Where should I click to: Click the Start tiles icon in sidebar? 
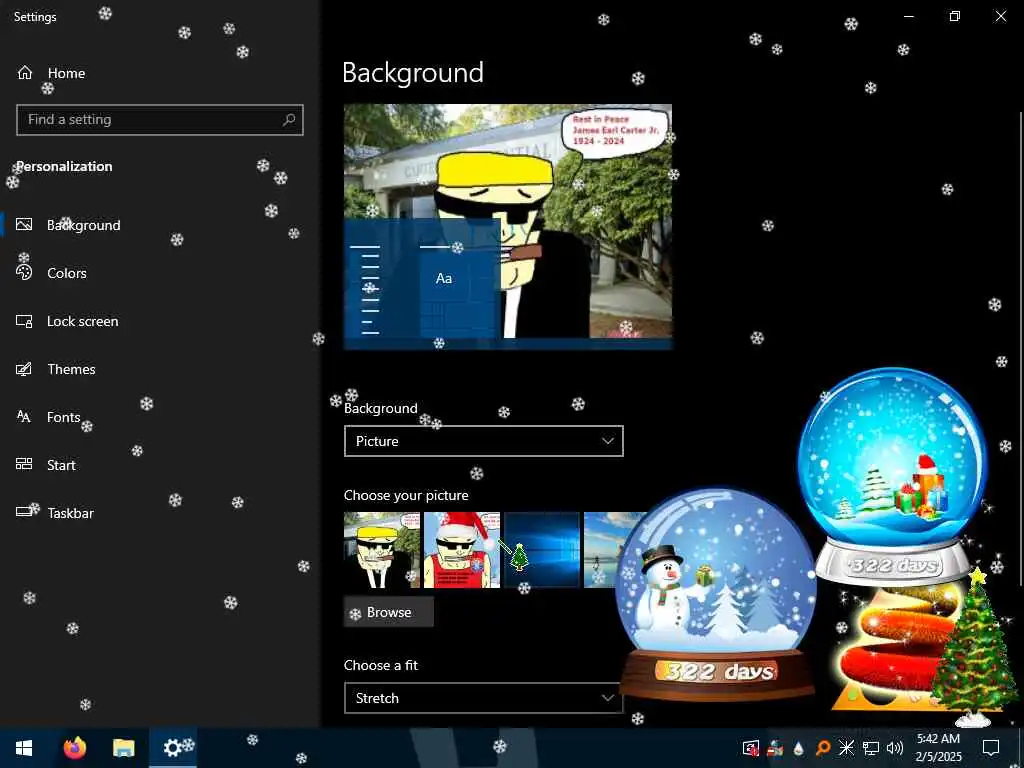24,464
